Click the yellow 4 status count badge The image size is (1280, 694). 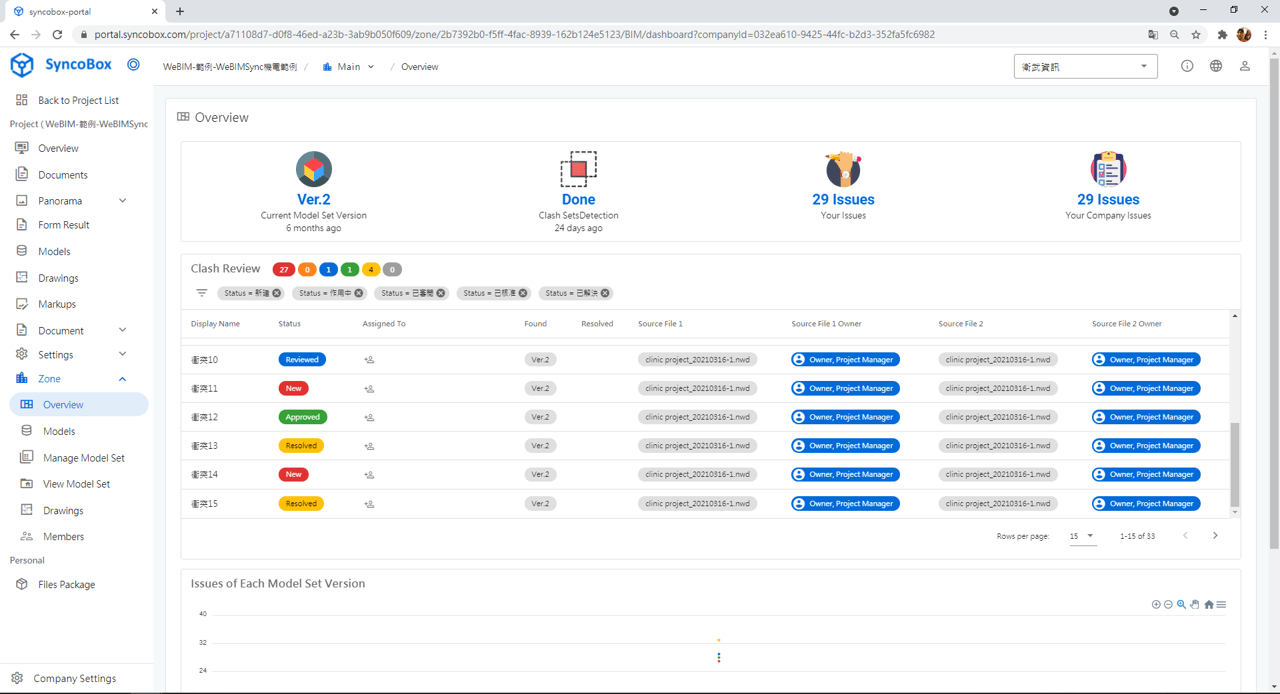[x=371, y=269]
